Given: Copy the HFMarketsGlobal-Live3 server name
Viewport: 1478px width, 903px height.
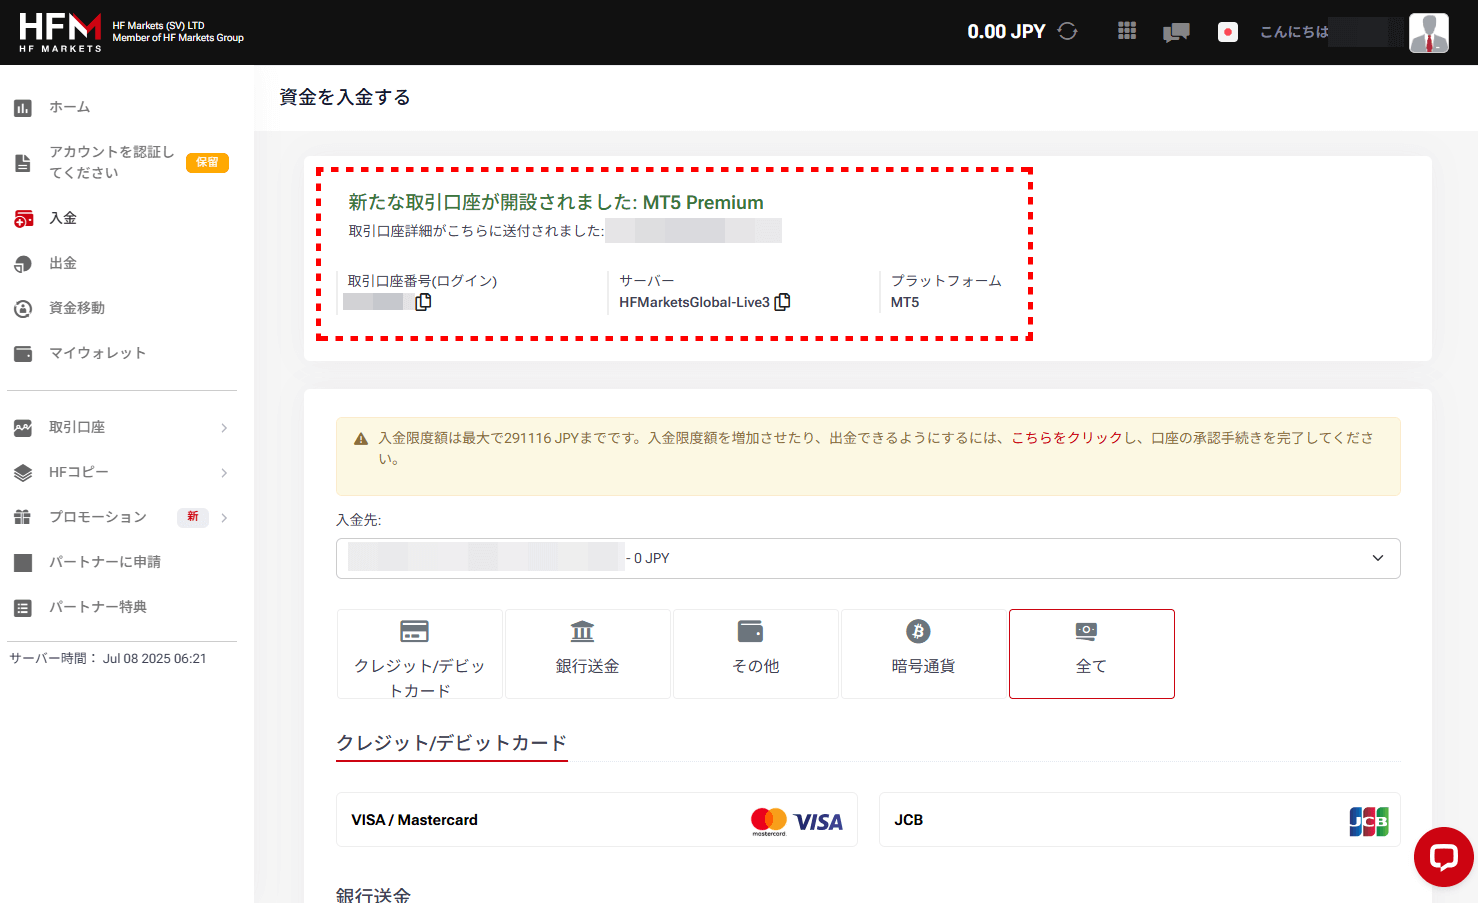Looking at the screenshot, I should point(782,302).
